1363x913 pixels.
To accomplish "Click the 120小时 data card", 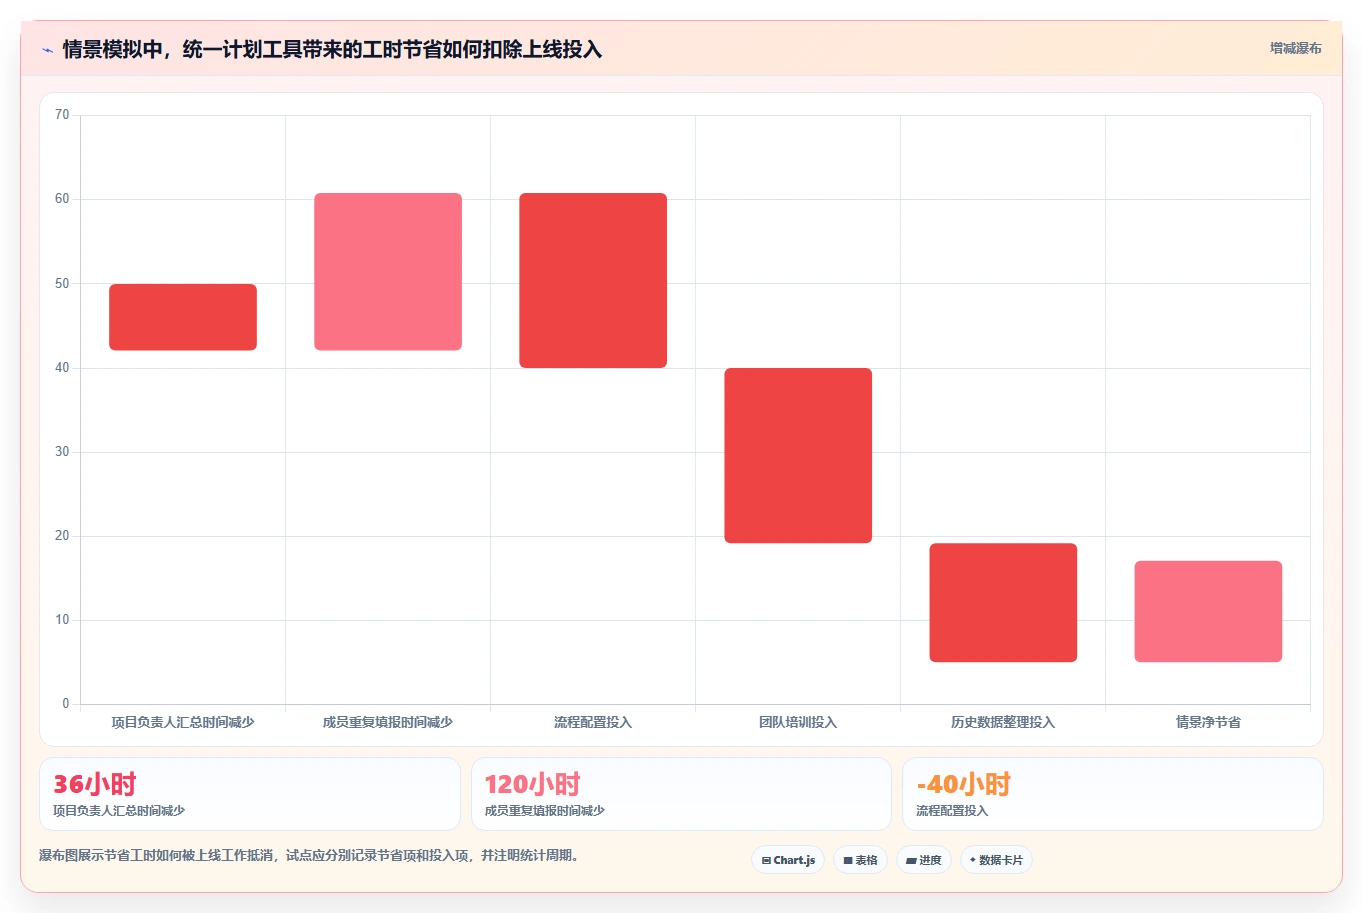I will 681,794.
